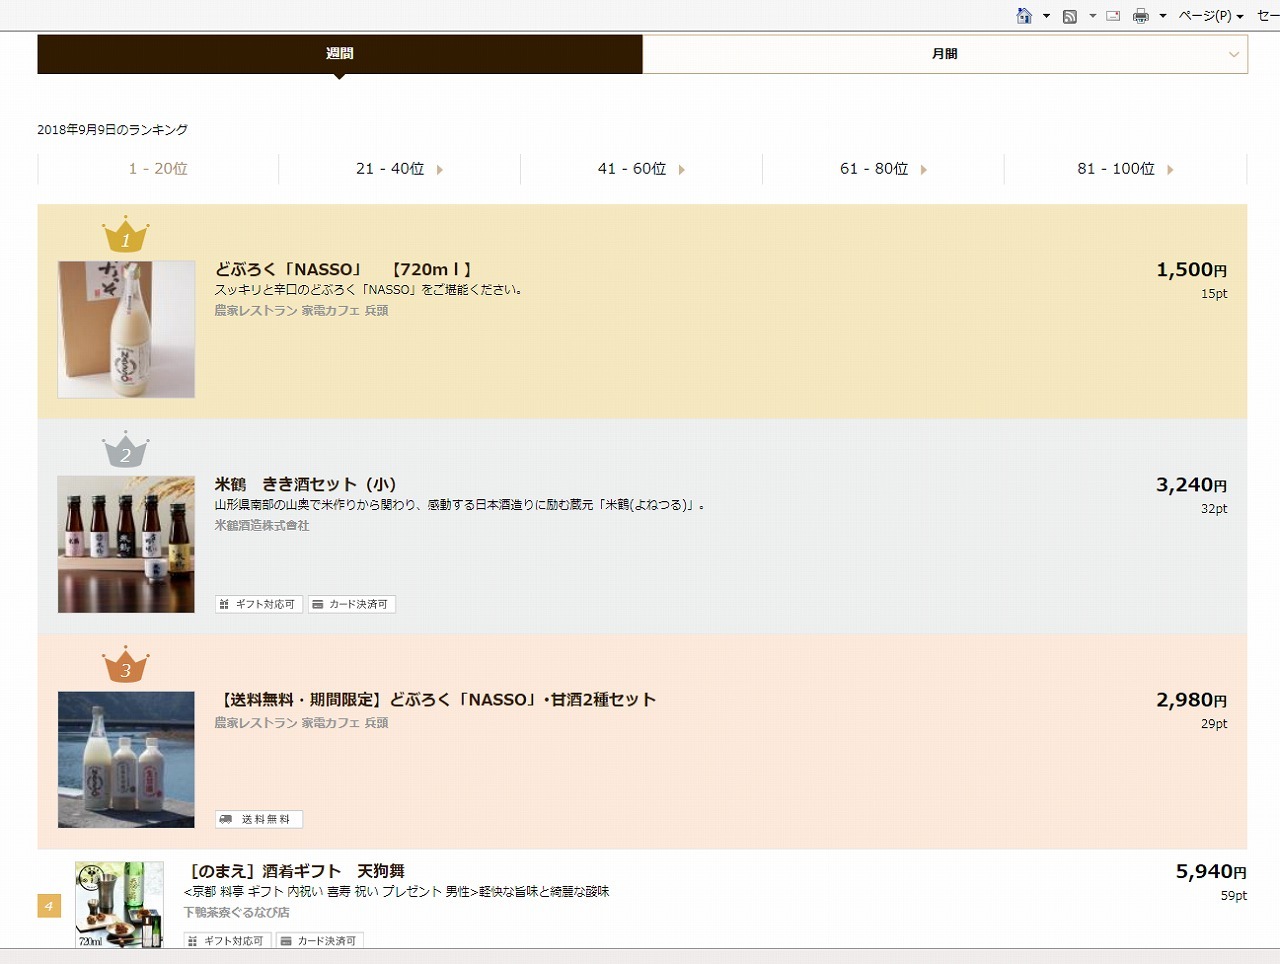This screenshot has height=964, width=1280.
Task: Open the ページ(P) menu
Action: [1211, 16]
